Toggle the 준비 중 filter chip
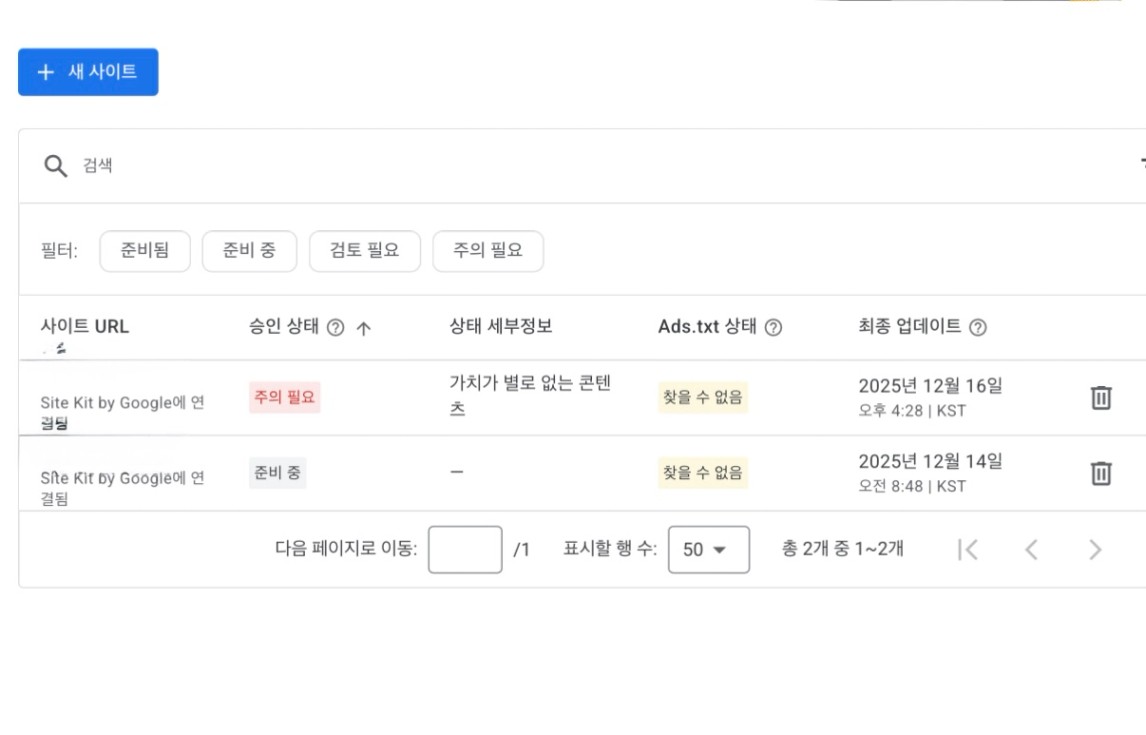 249,251
